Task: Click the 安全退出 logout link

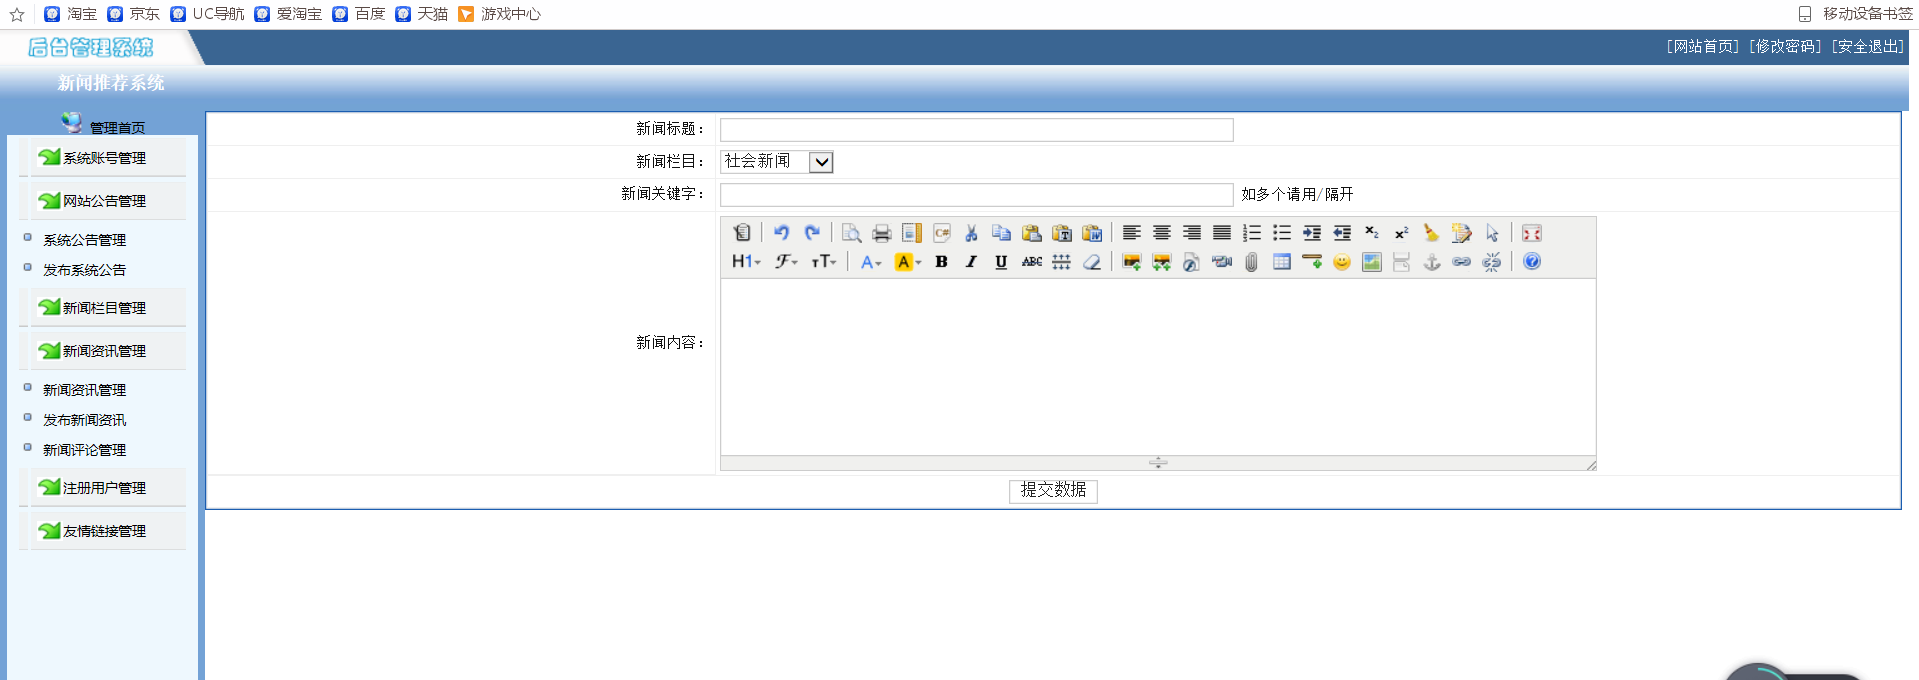Action: pos(1867,47)
